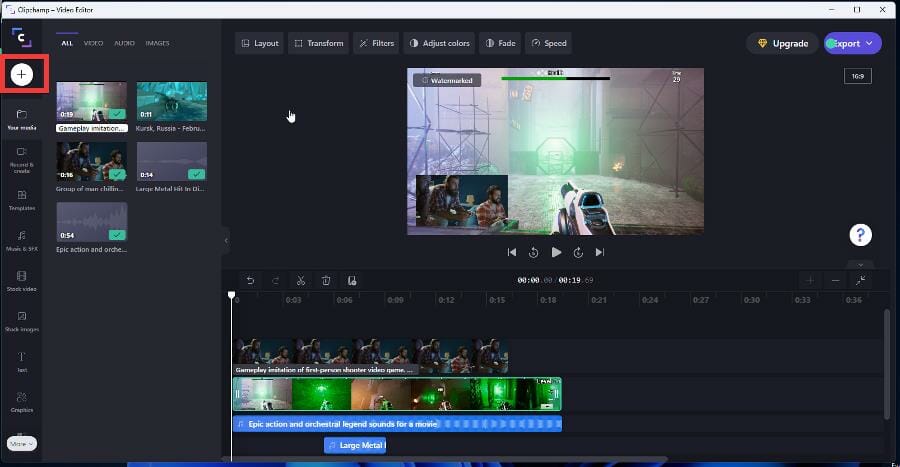Open Music & SFX sidebar section
The width and height of the screenshot is (900, 467).
tap(22, 241)
